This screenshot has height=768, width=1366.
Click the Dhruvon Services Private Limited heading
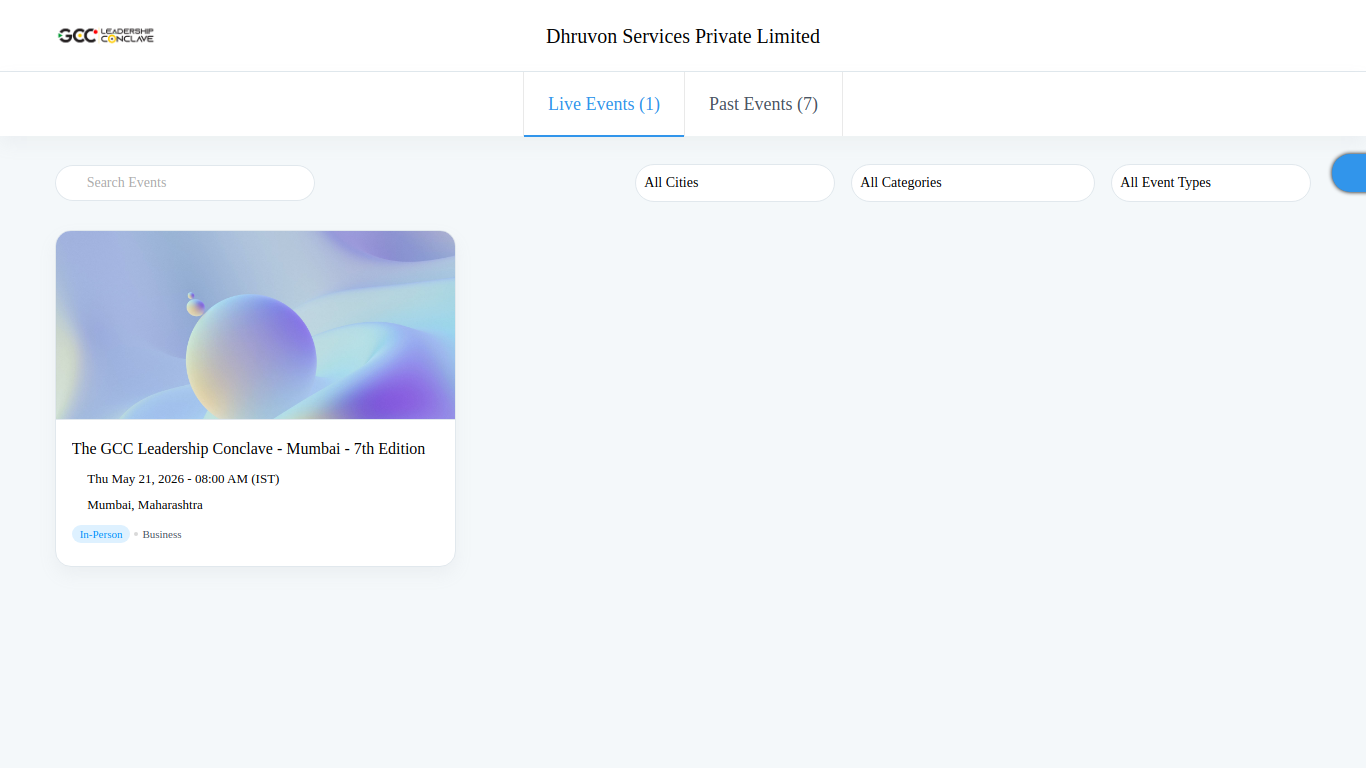(683, 36)
